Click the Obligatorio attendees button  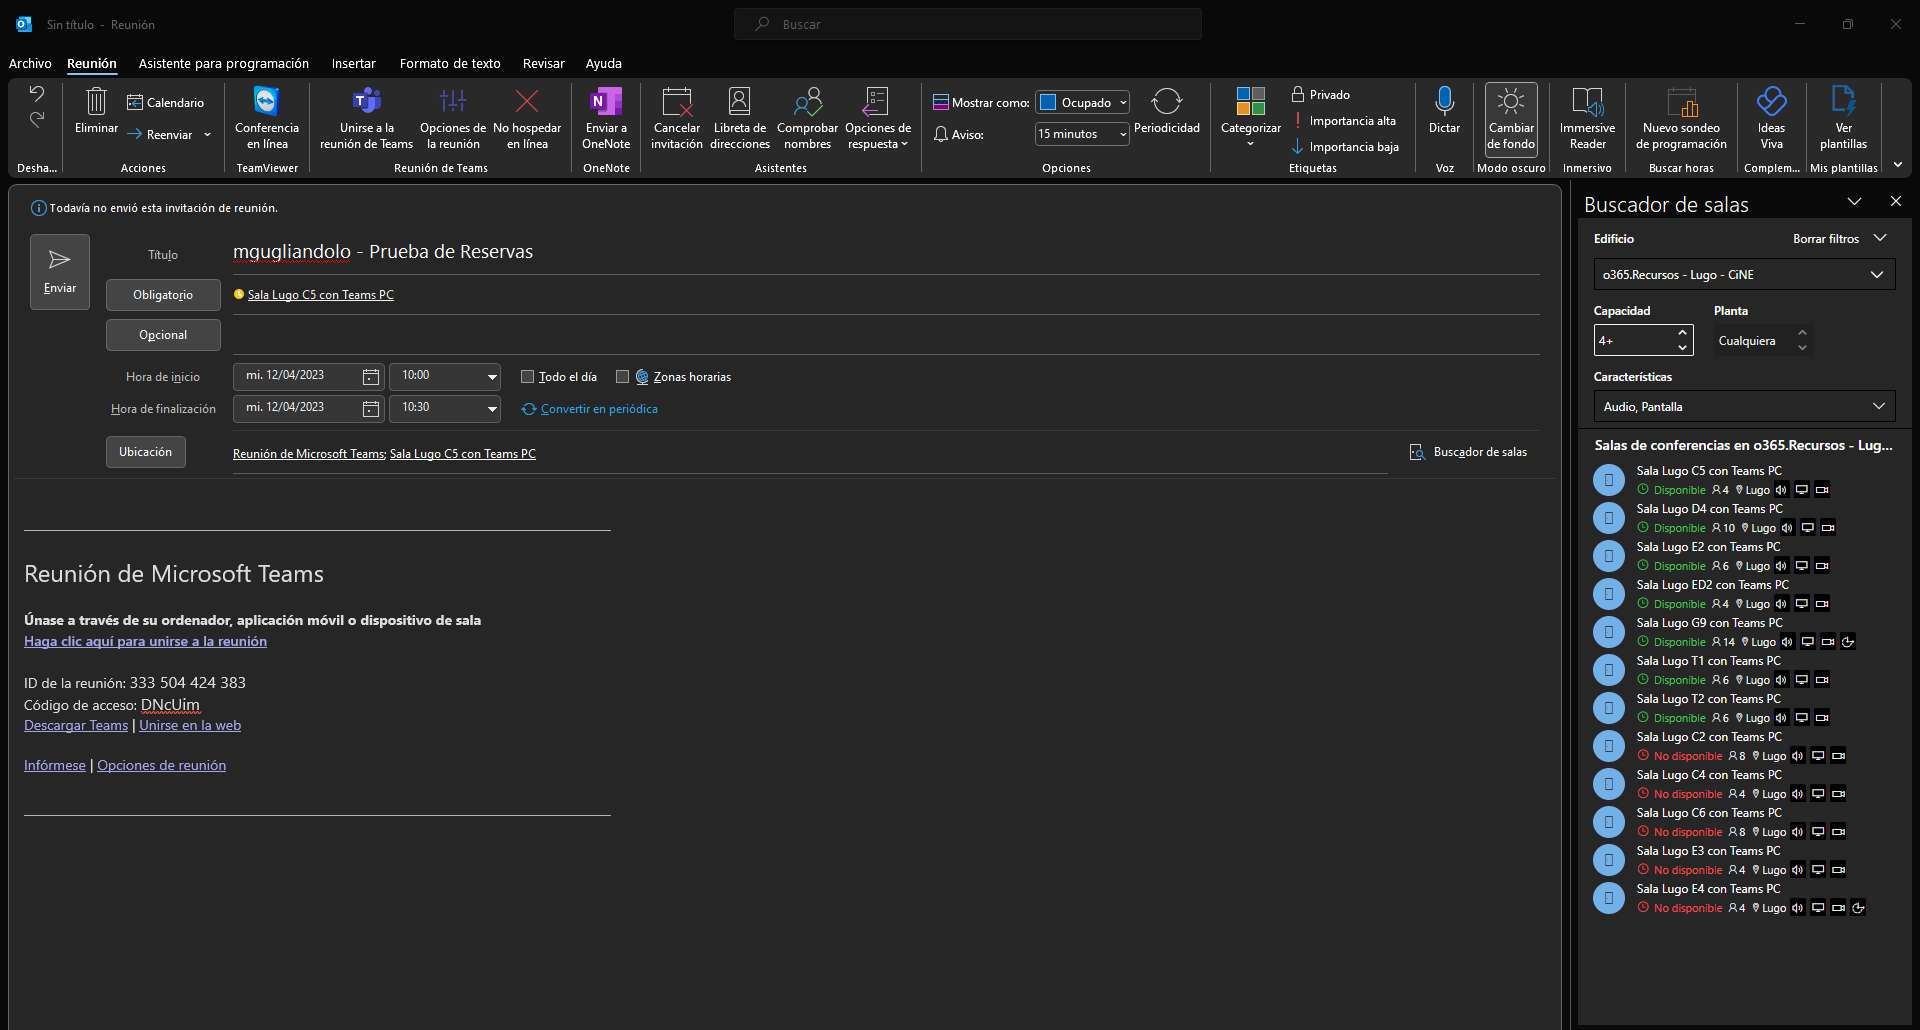click(163, 295)
